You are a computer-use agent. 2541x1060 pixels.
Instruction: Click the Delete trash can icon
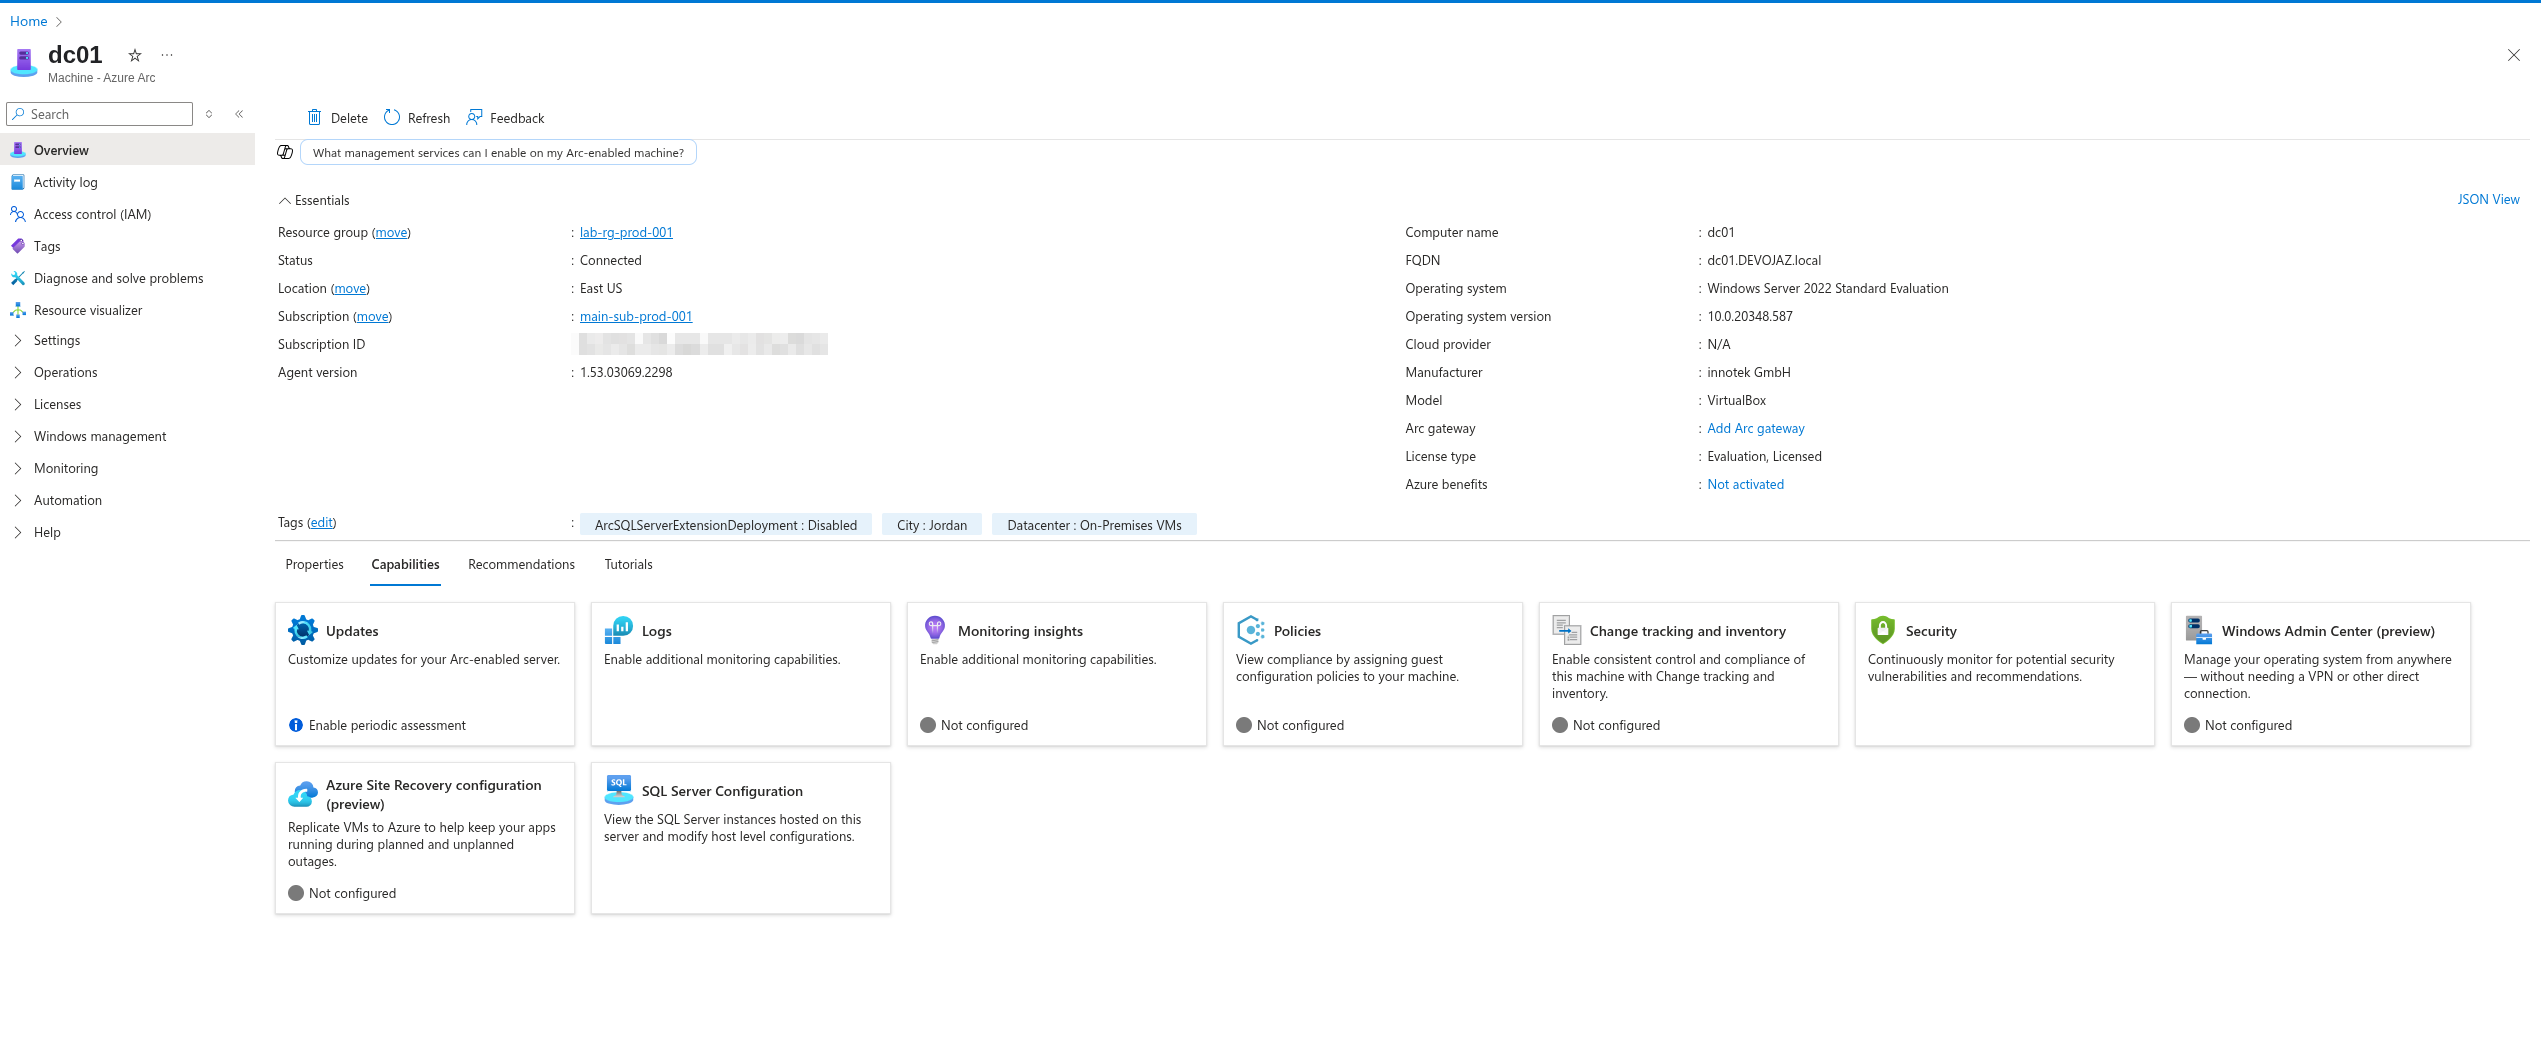pyautogui.click(x=314, y=118)
